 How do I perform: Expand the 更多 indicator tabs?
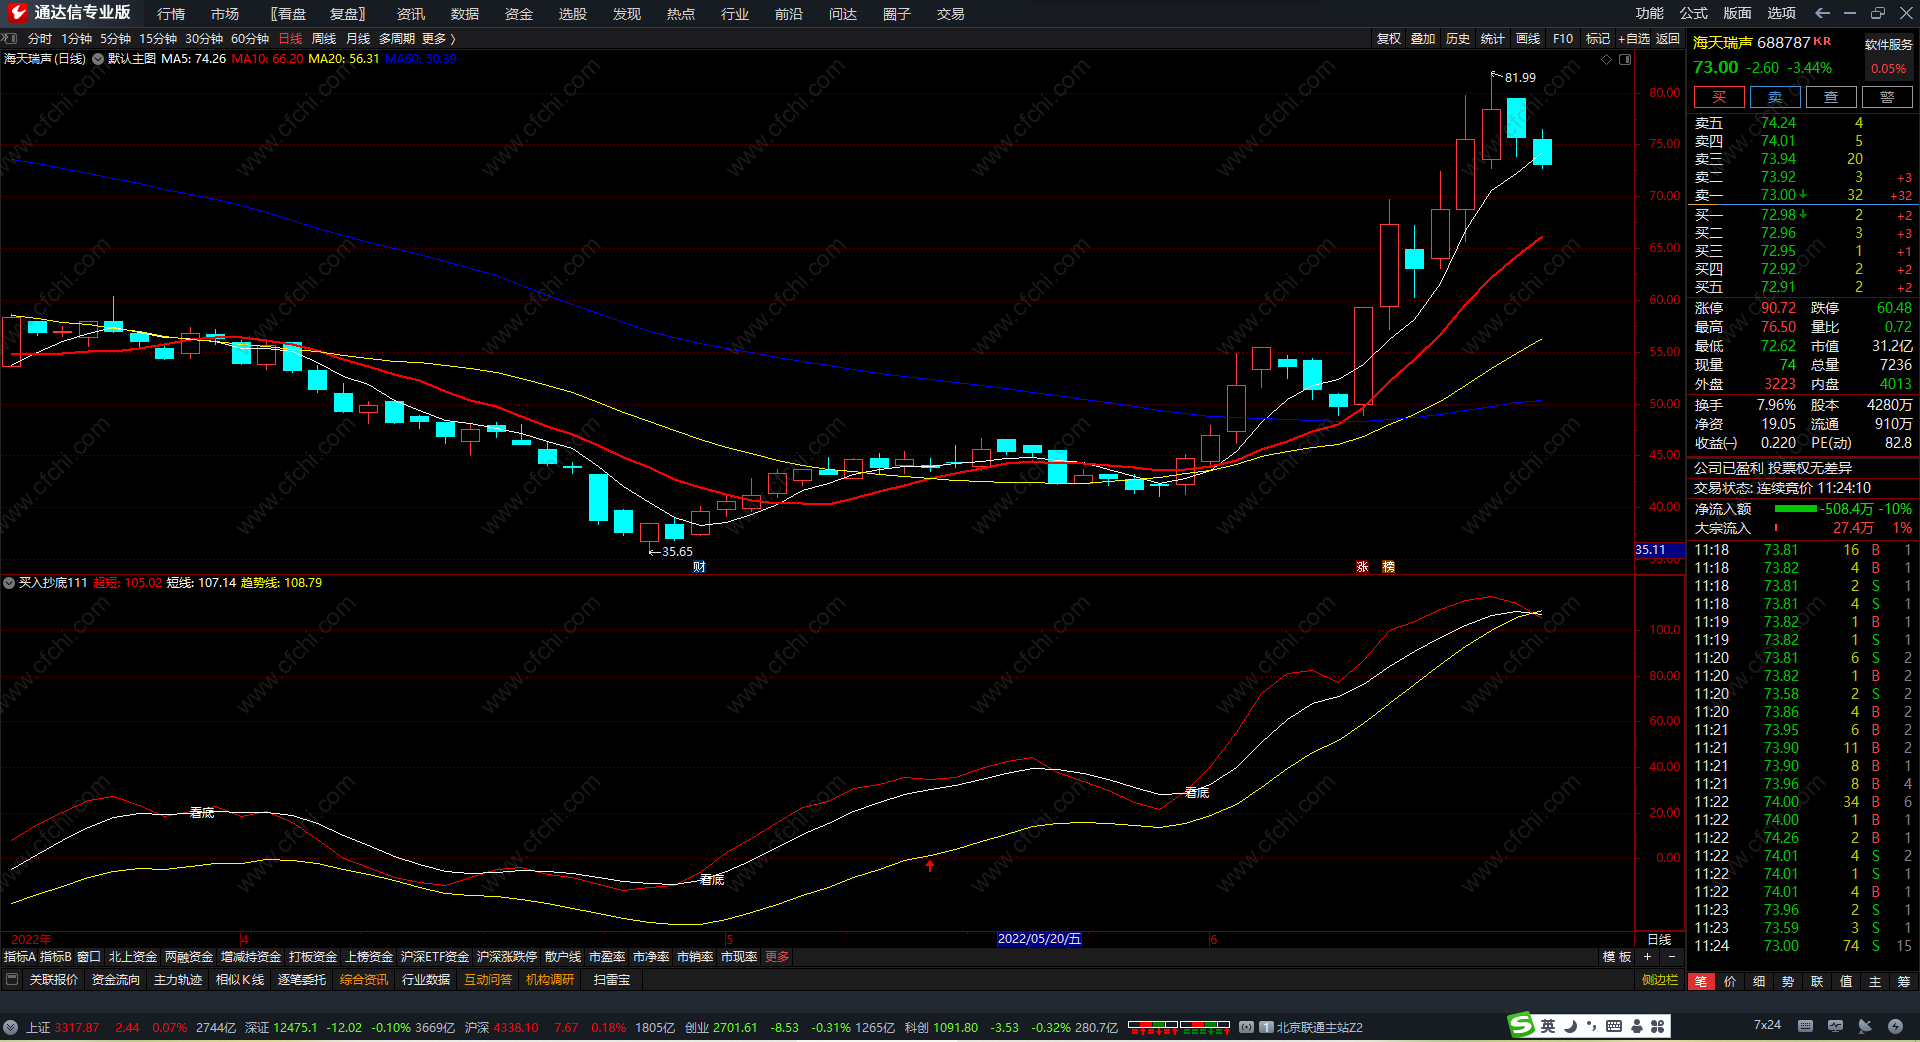[x=777, y=957]
